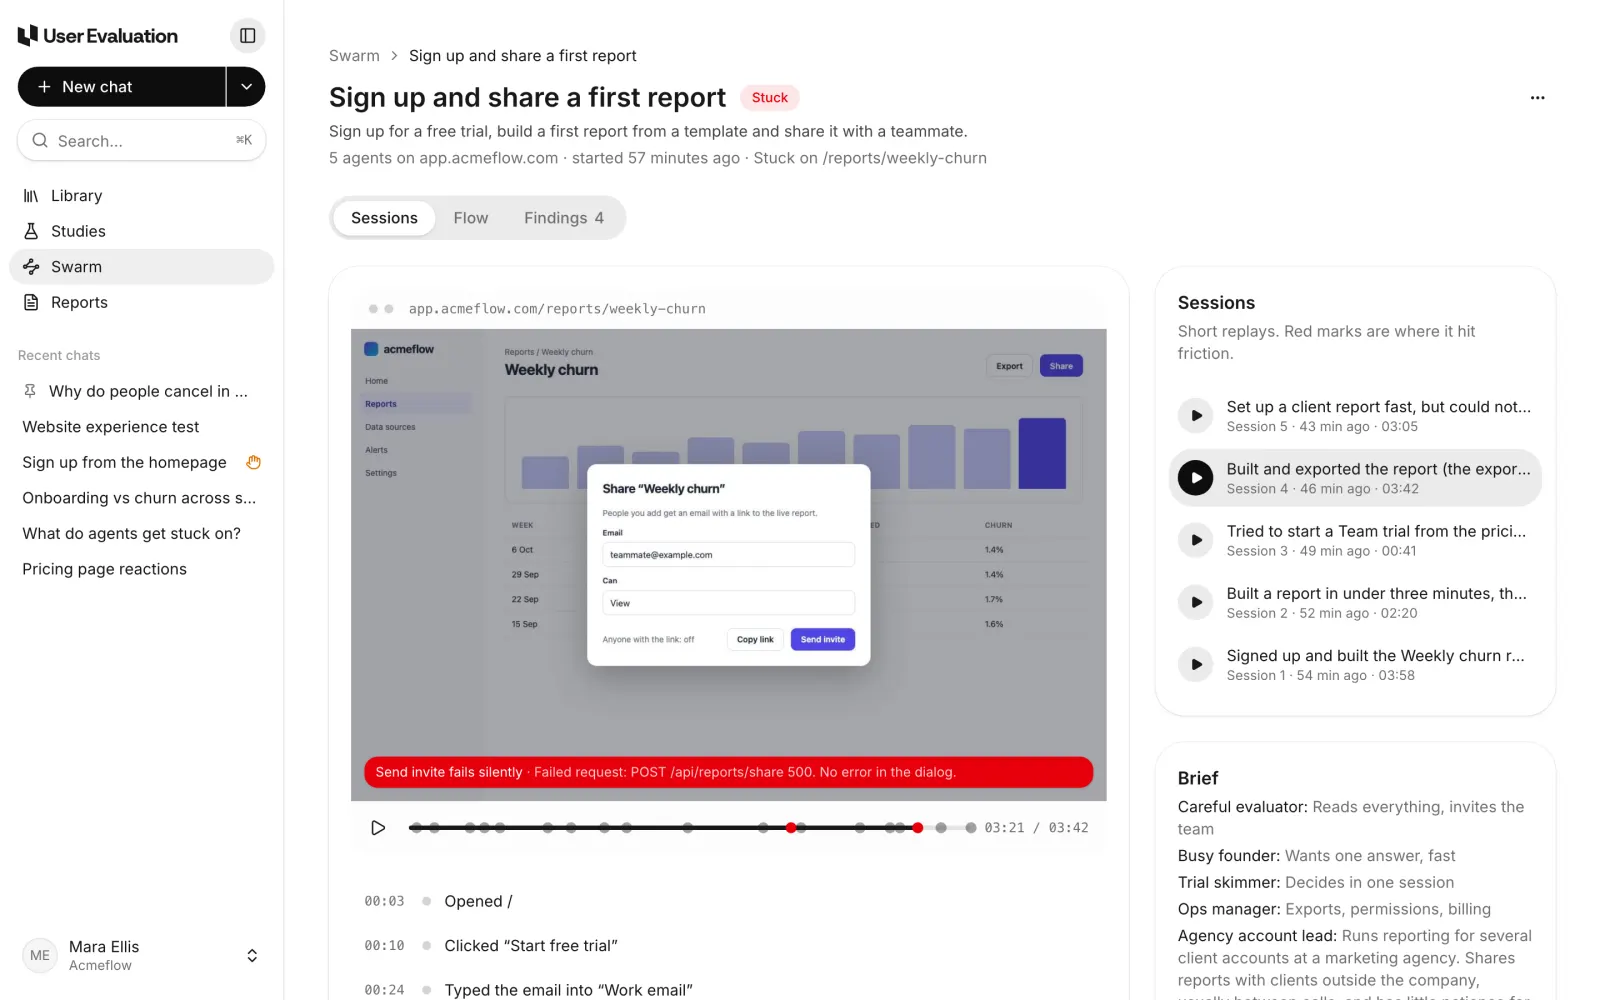The width and height of the screenshot is (1600, 1000).
Task: Switch to the Sessions tab
Action: click(x=384, y=218)
